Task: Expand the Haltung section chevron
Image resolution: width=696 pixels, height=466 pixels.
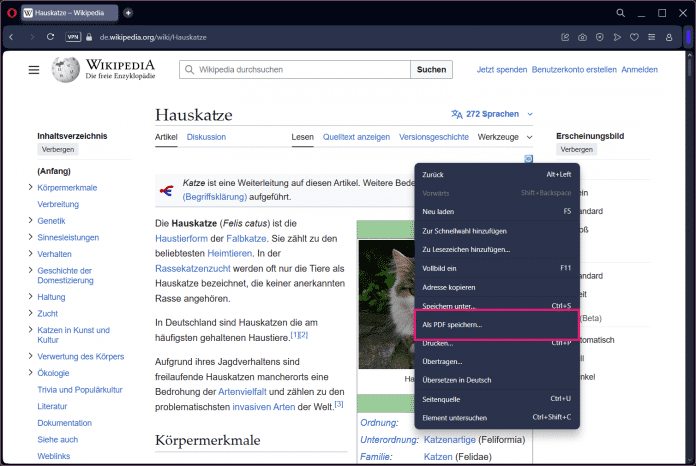Action: pyautogui.click(x=31, y=296)
